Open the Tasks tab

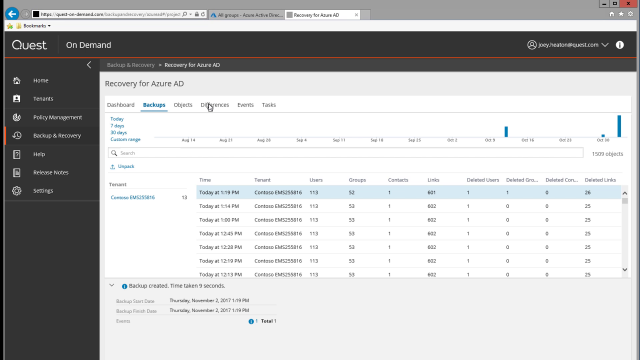pyautogui.click(x=269, y=105)
